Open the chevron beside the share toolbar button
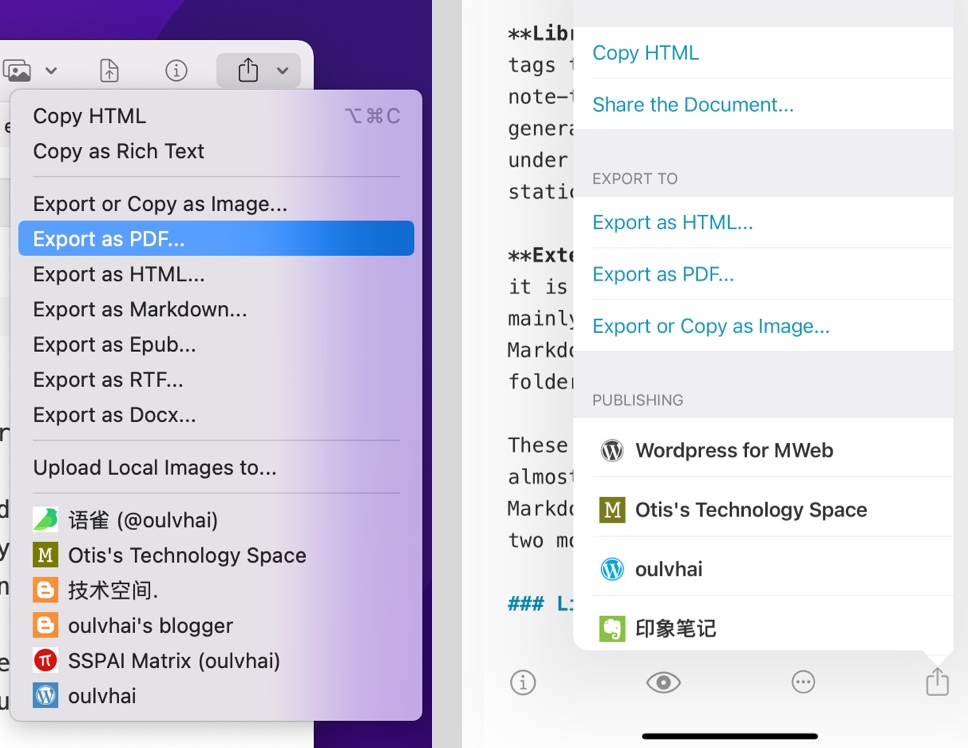The width and height of the screenshot is (968, 748). [x=283, y=71]
